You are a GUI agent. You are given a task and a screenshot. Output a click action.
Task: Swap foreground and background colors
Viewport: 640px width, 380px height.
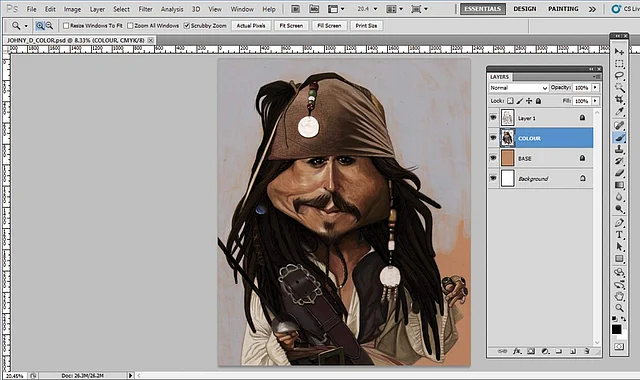[623, 318]
